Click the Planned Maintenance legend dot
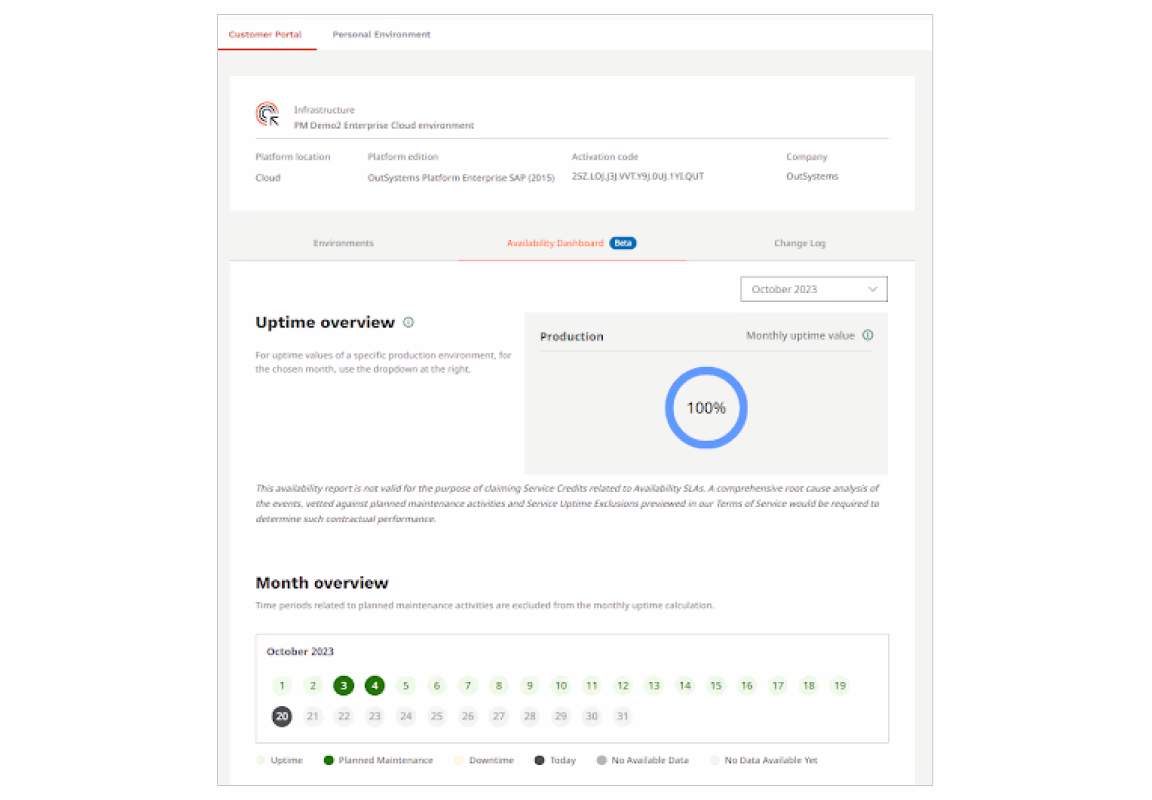 pyautogui.click(x=327, y=760)
